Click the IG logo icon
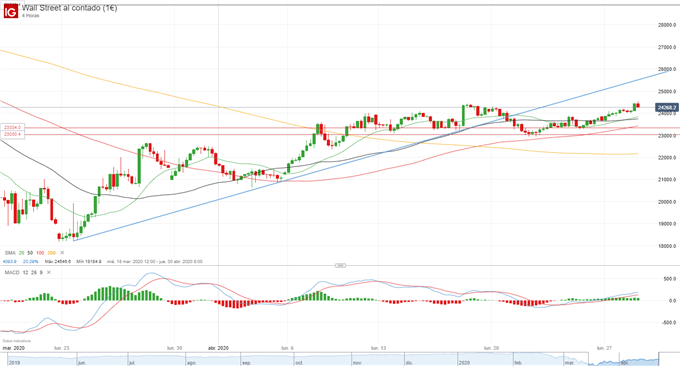Viewport: 680px width, 366px height. (x=11, y=12)
